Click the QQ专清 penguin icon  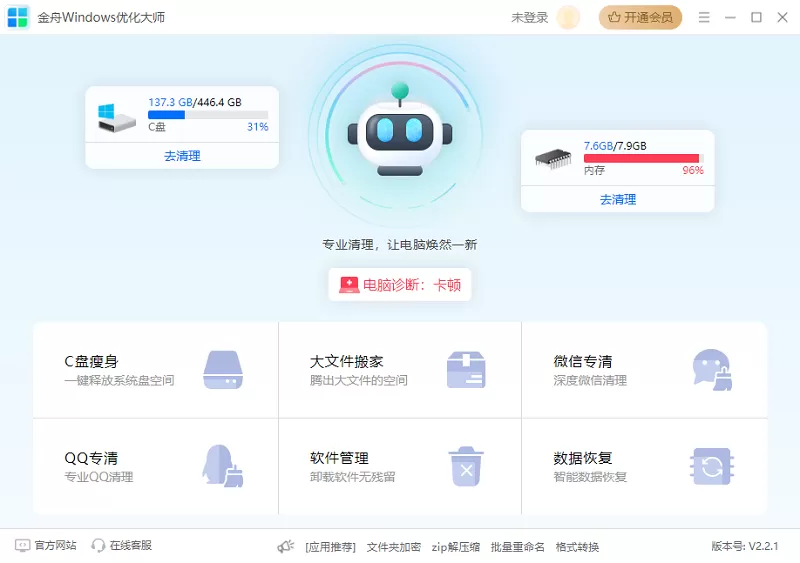[222, 466]
